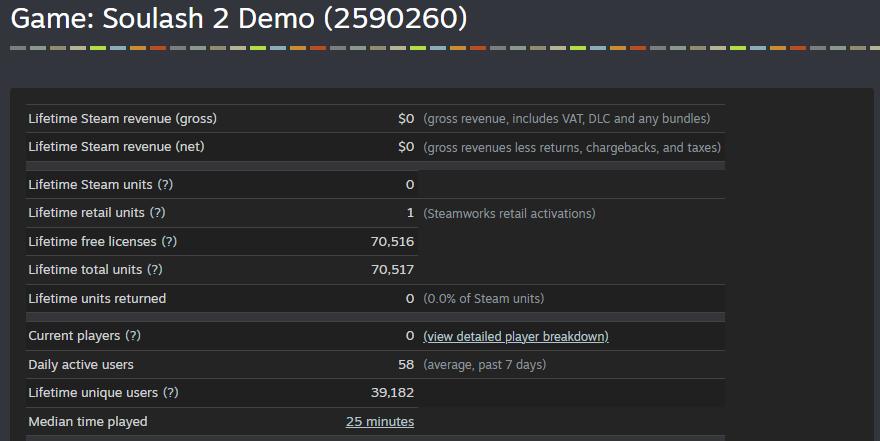This screenshot has width=880, height=441.
Task: Click the Lifetime Steam revenue (net) label
Action: tap(116, 146)
